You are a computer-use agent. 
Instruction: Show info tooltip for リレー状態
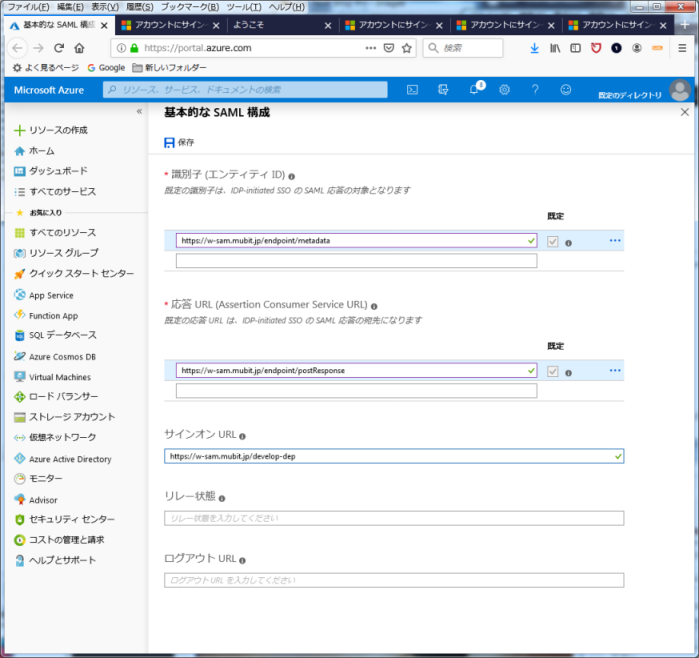pos(222,498)
